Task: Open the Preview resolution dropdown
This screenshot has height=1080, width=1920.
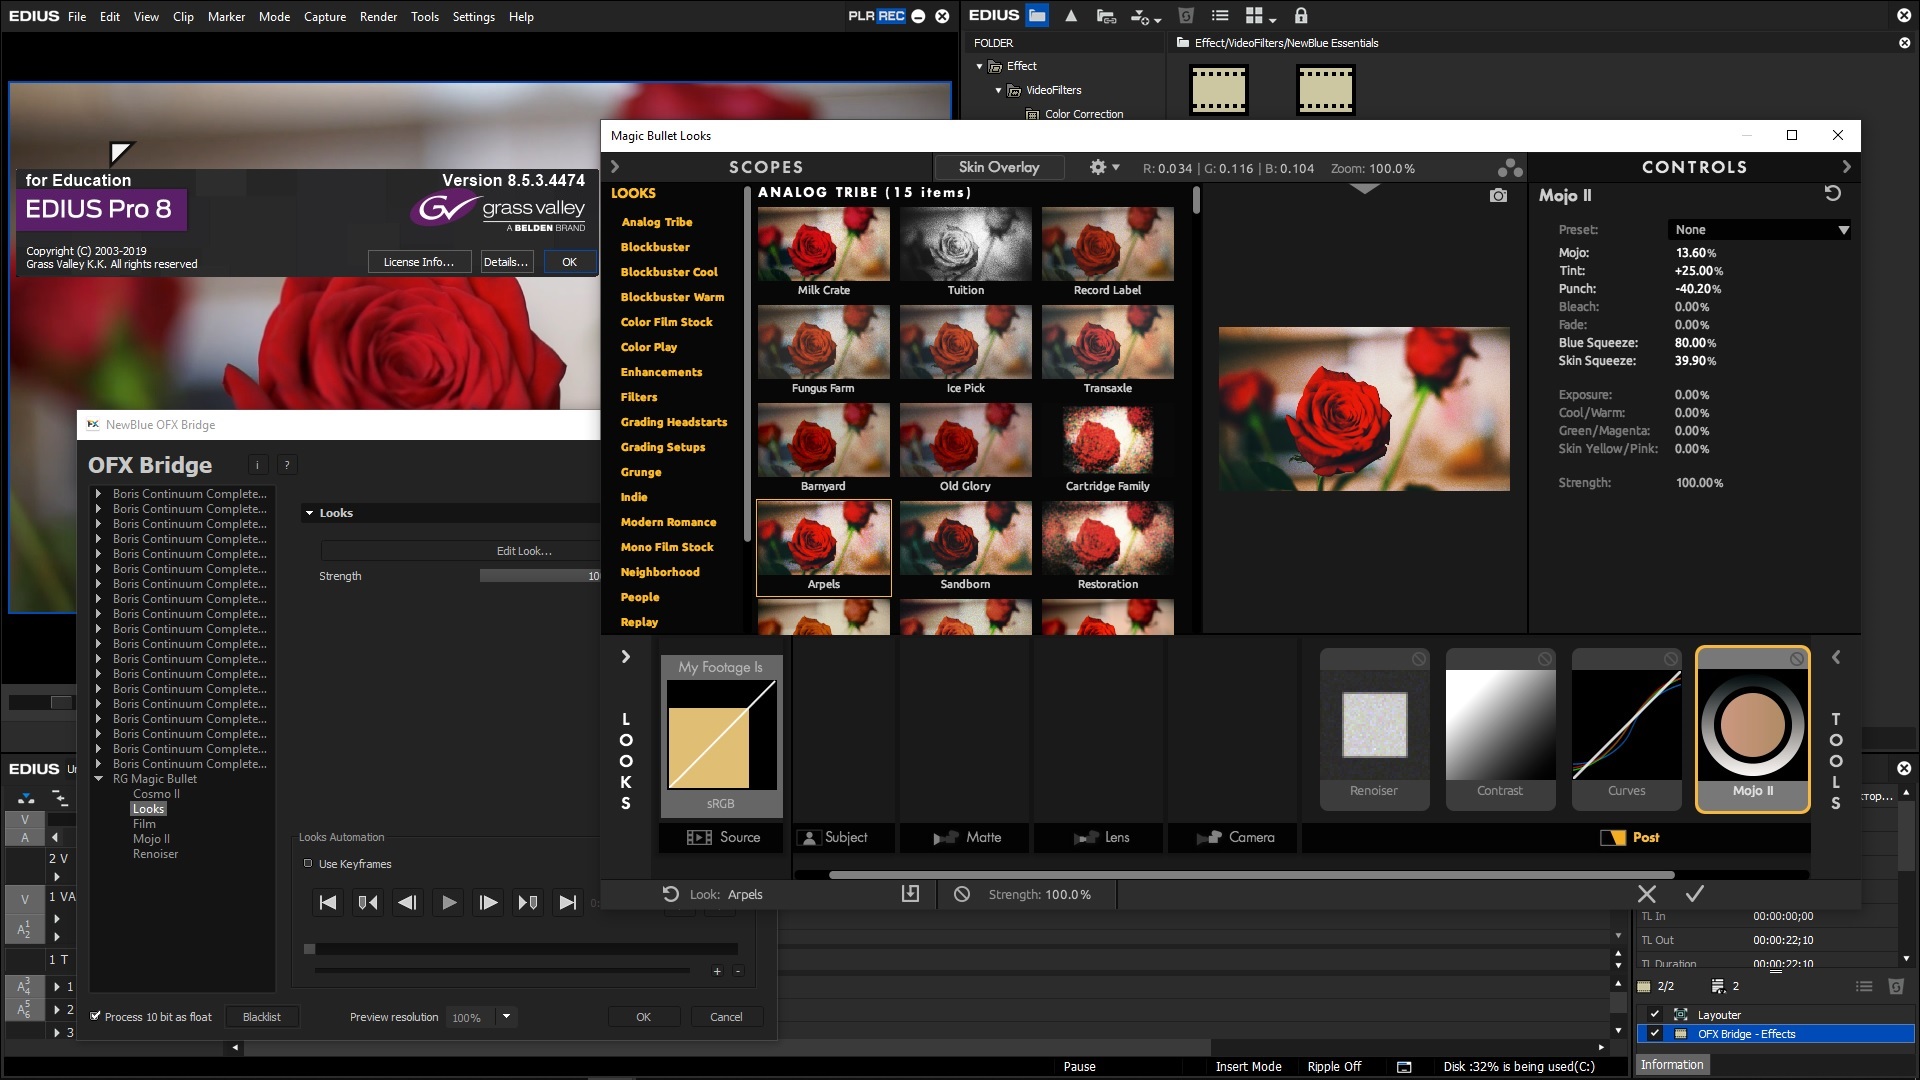Action: (506, 1017)
